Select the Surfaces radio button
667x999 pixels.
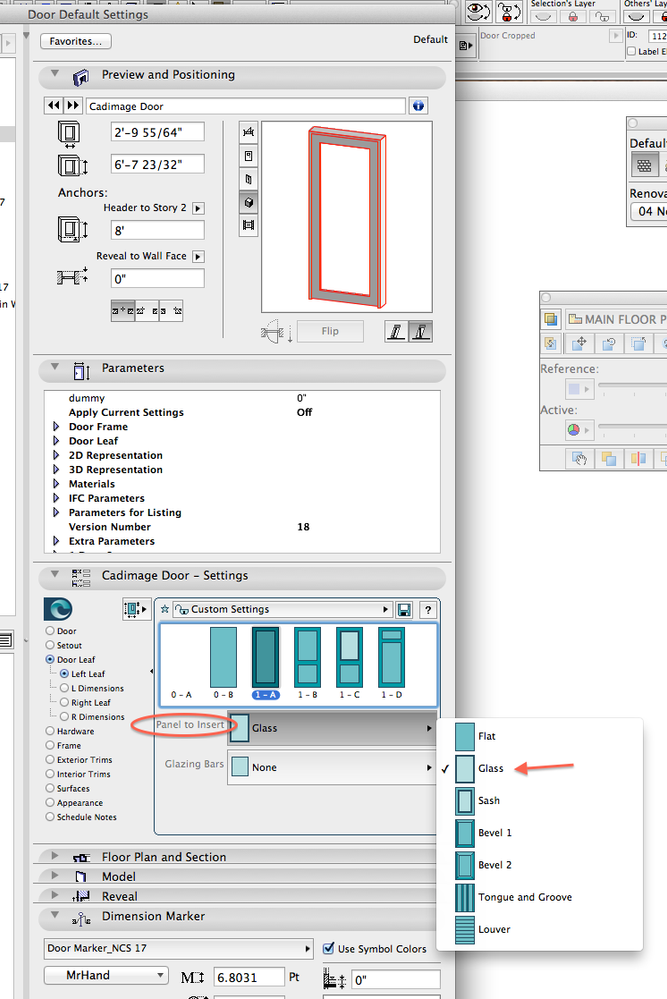coord(50,788)
